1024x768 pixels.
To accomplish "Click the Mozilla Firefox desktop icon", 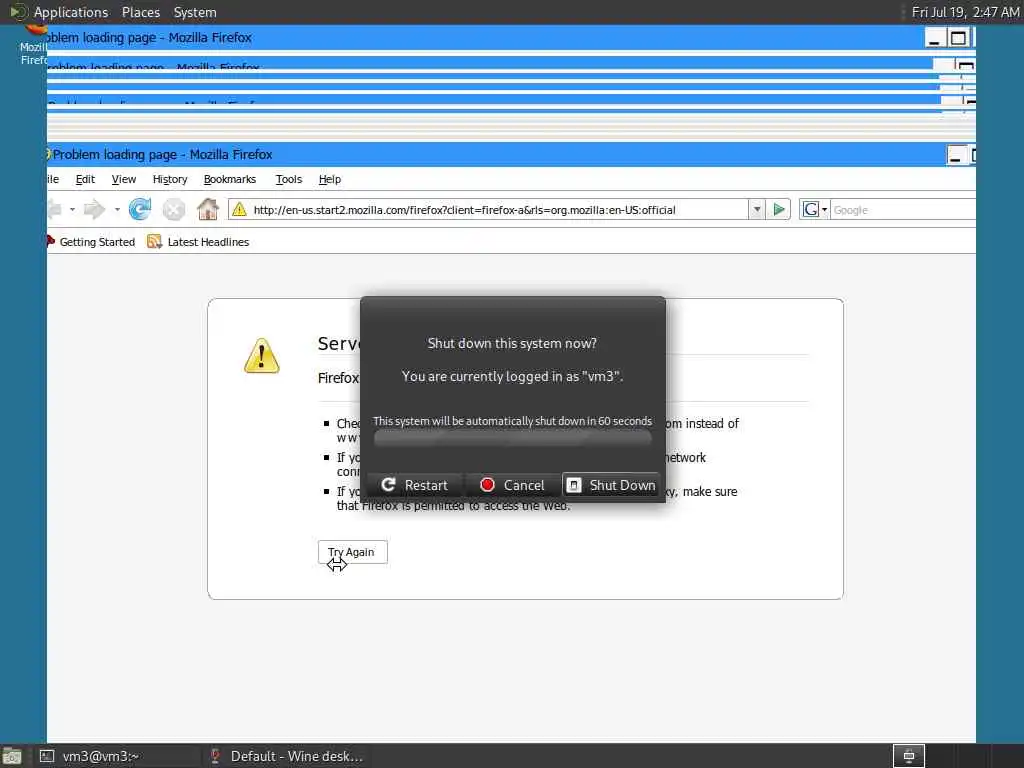I will (x=33, y=46).
